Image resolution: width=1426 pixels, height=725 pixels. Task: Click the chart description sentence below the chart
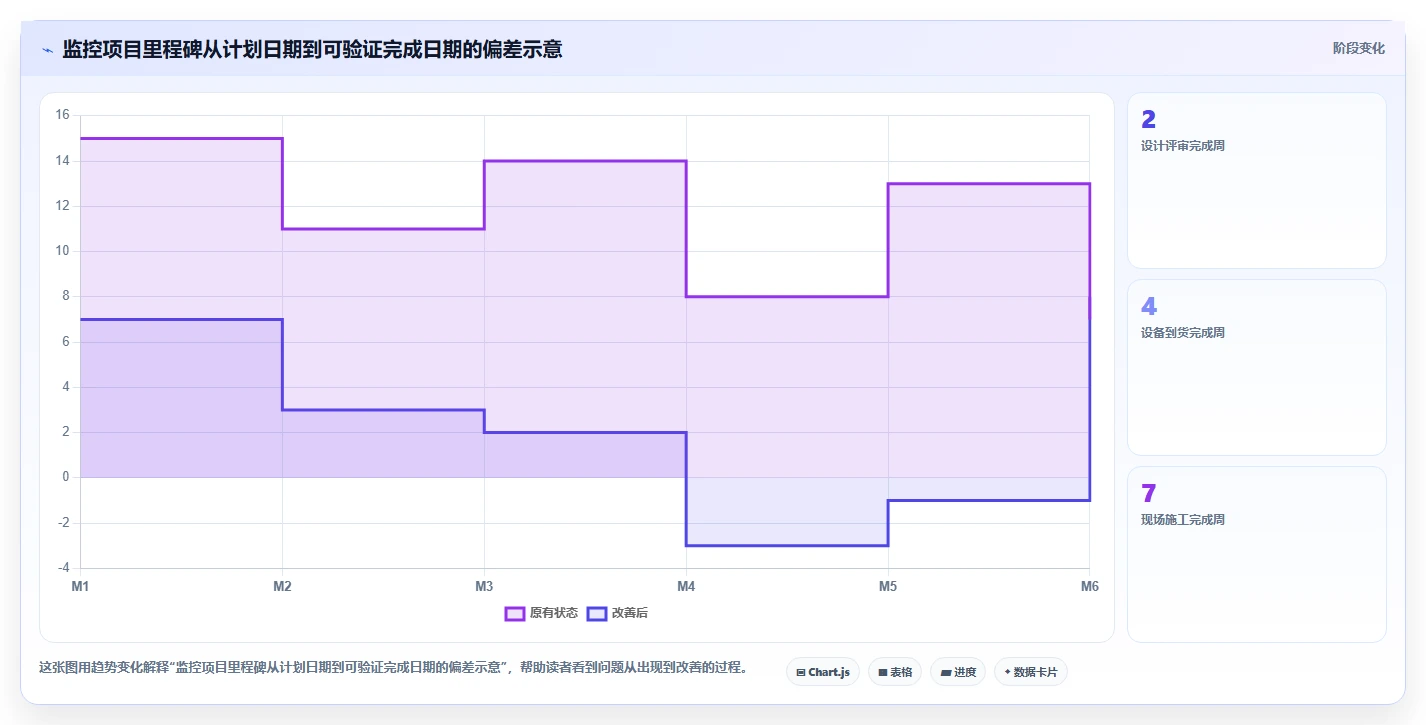(x=393, y=667)
